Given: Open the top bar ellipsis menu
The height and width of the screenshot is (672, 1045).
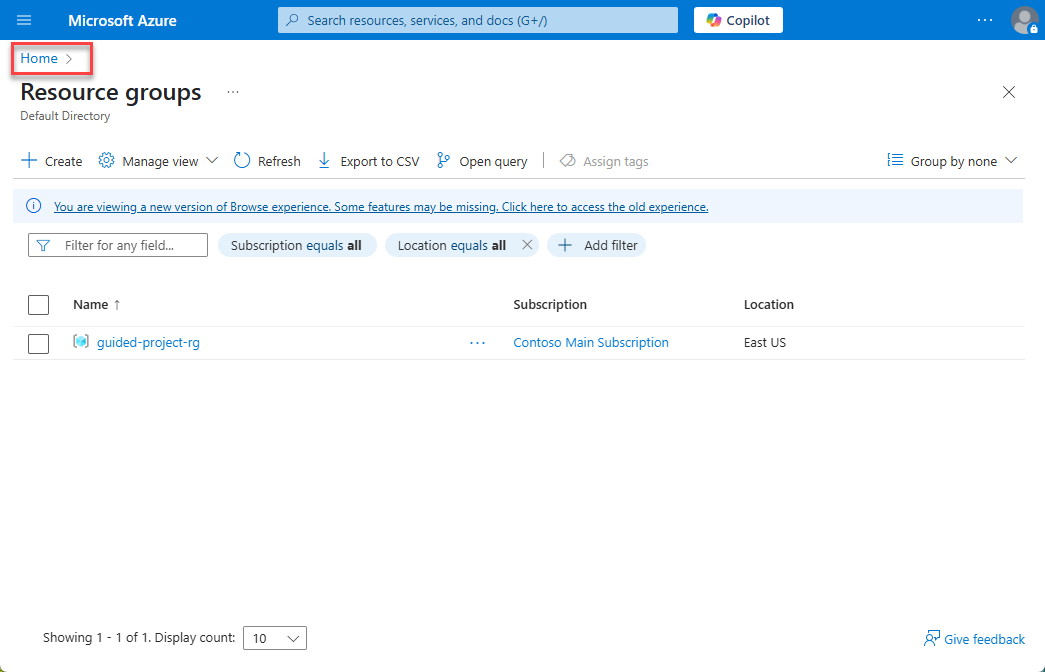Looking at the screenshot, I should pyautogui.click(x=984, y=20).
